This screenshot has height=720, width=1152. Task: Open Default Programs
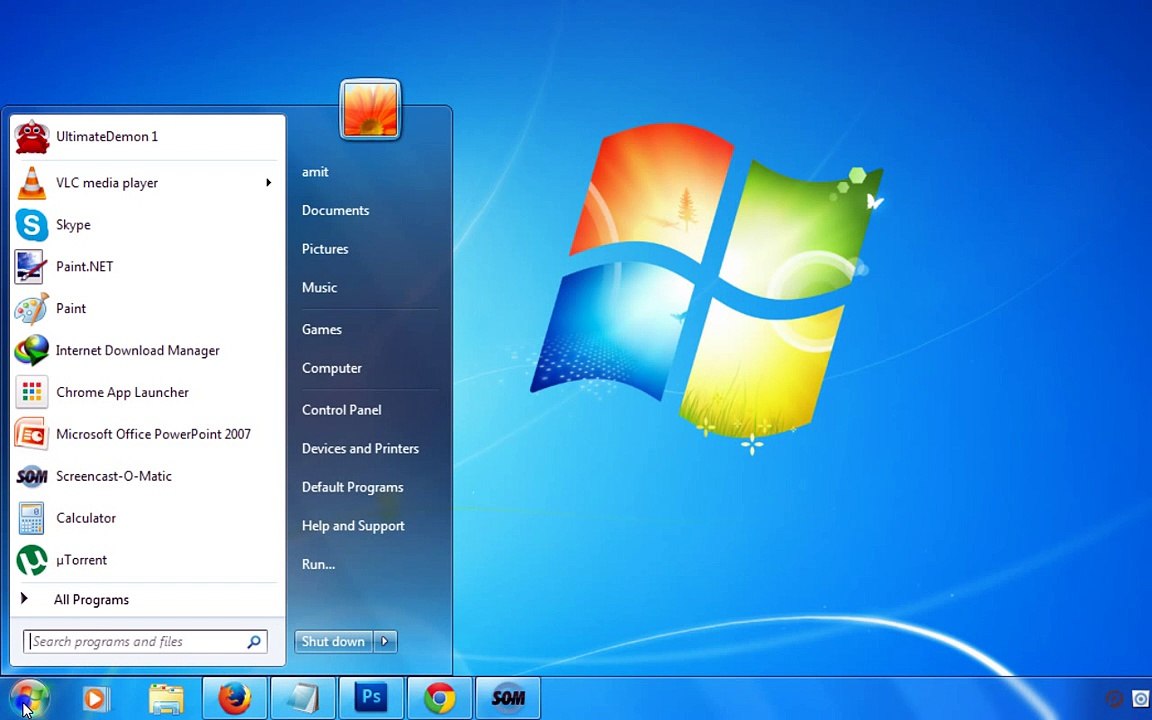(x=353, y=488)
